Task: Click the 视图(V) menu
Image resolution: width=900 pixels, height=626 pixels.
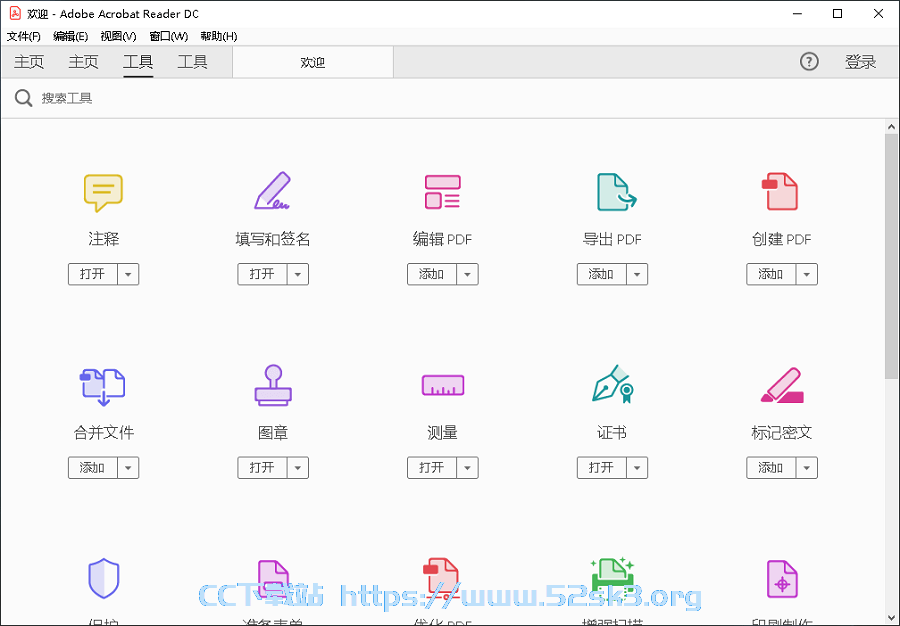Action: pyautogui.click(x=118, y=36)
